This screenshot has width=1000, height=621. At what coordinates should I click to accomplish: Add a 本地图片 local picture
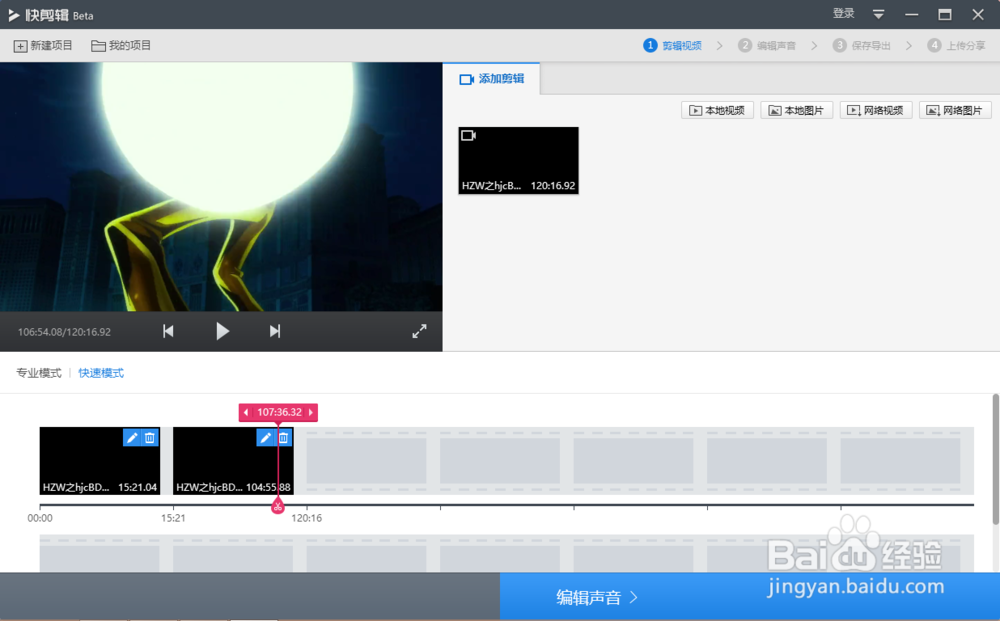click(797, 110)
